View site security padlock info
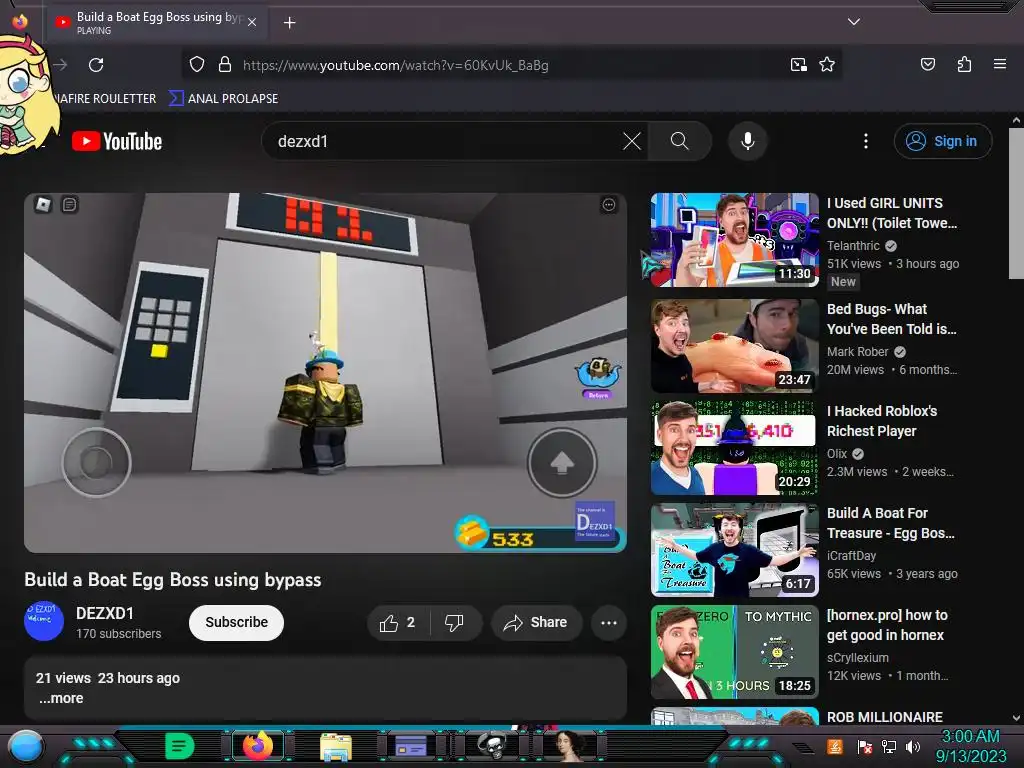 pos(225,65)
